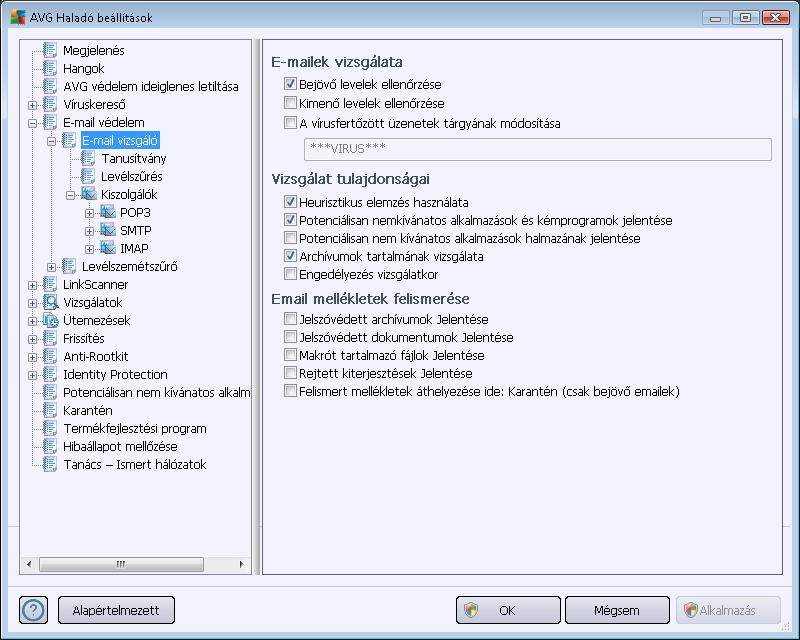Click the tree scrollbar left arrow

coord(29,564)
